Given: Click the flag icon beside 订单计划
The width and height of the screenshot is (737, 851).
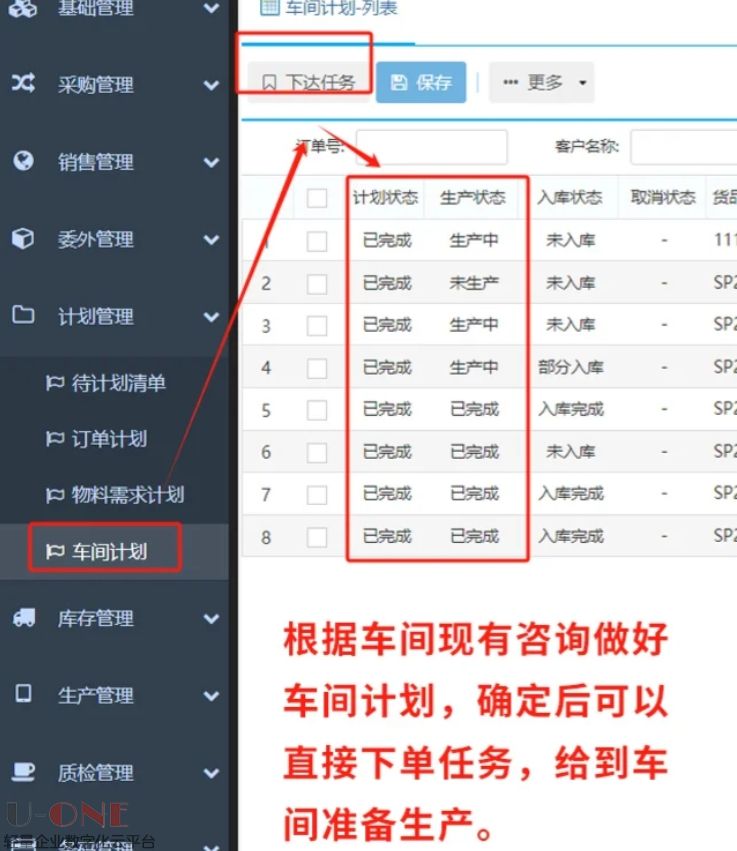Looking at the screenshot, I should point(55,439).
